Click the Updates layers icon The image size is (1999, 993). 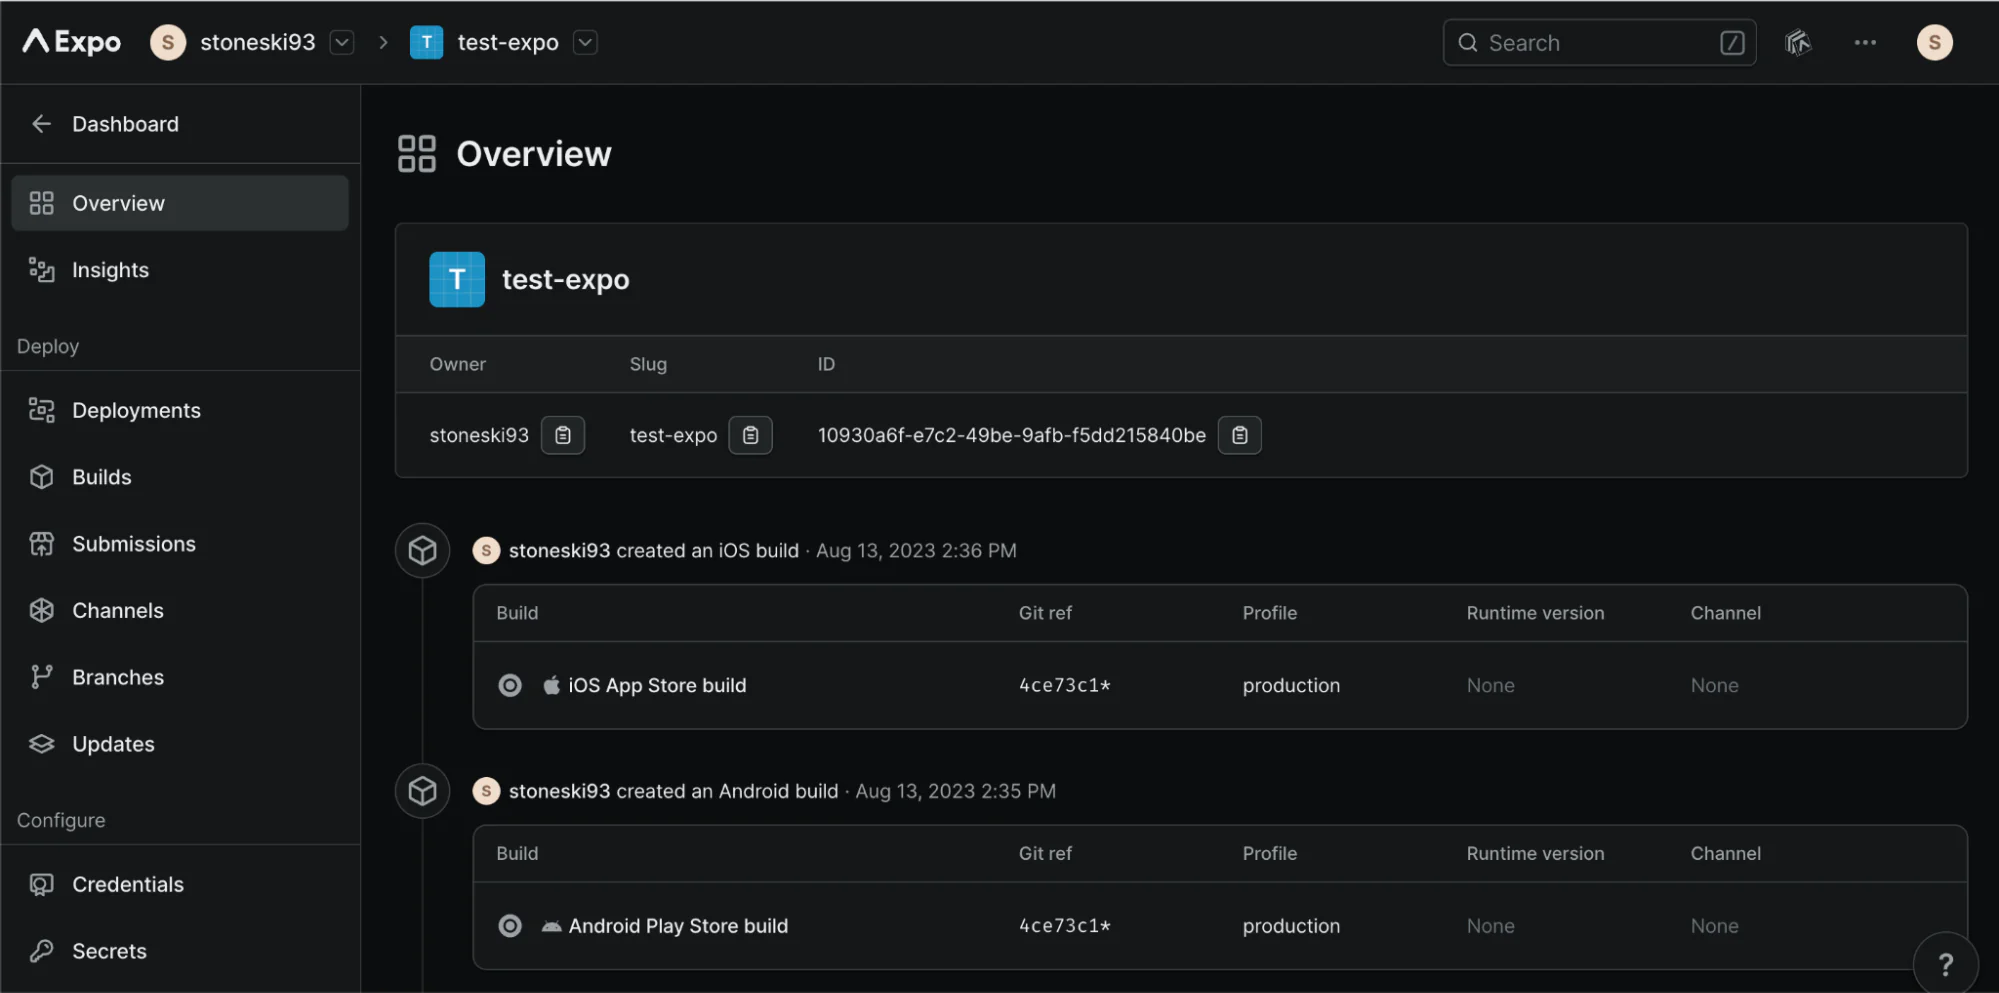[x=41, y=744]
